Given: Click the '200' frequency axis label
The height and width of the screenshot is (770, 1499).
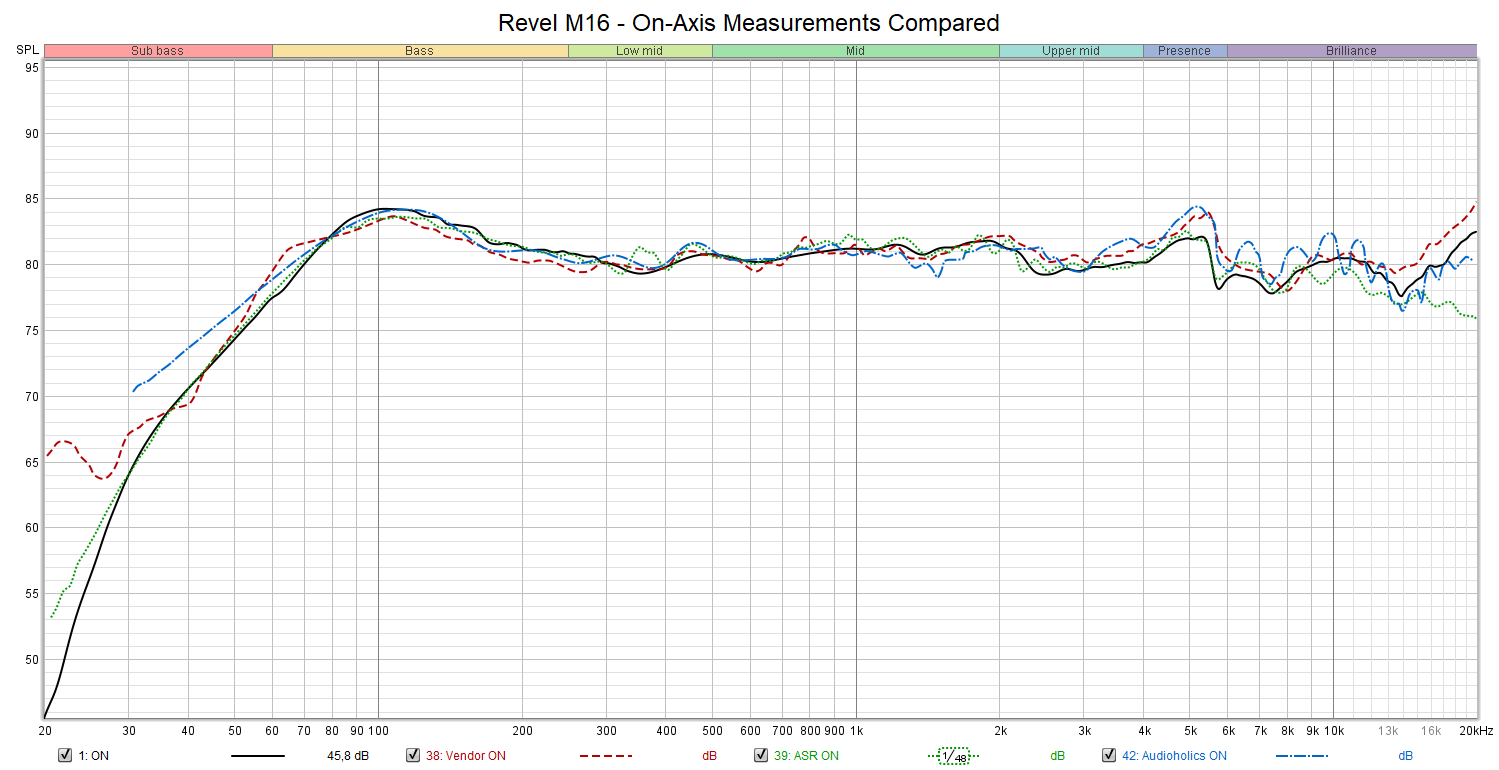Looking at the screenshot, I should point(522,731).
